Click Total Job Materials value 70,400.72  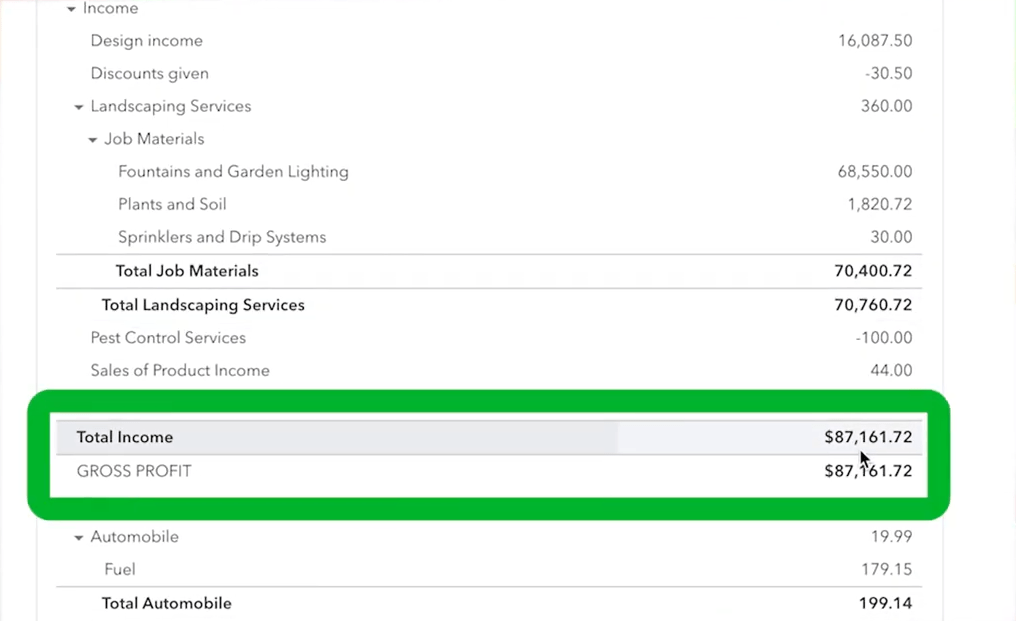[x=873, y=271]
